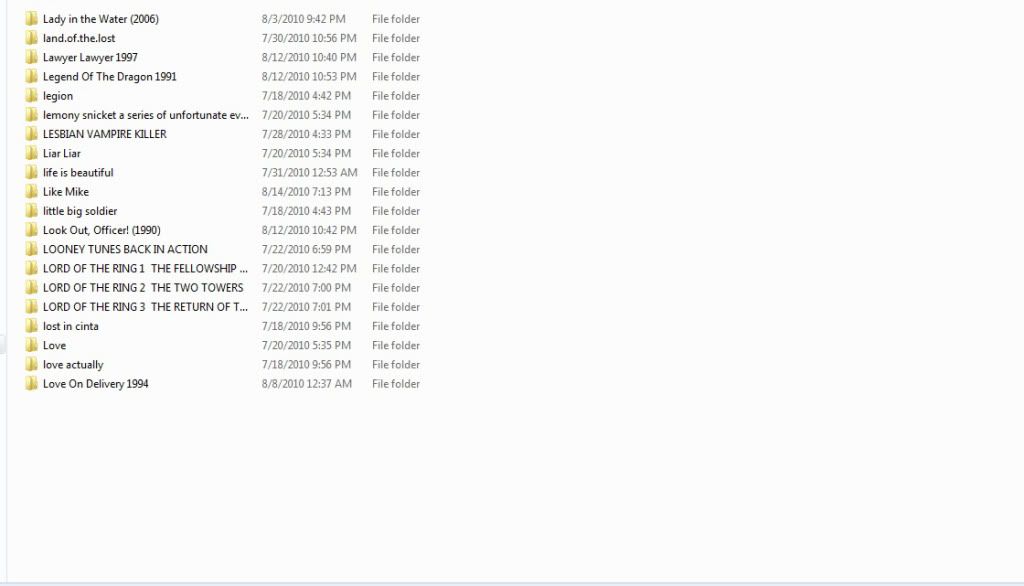Viewport: 1024px width, 586px height.
Task: Click the date '7/18/2010 4:43 PM'
Action: pyautogui.click(x=306, y=211)
